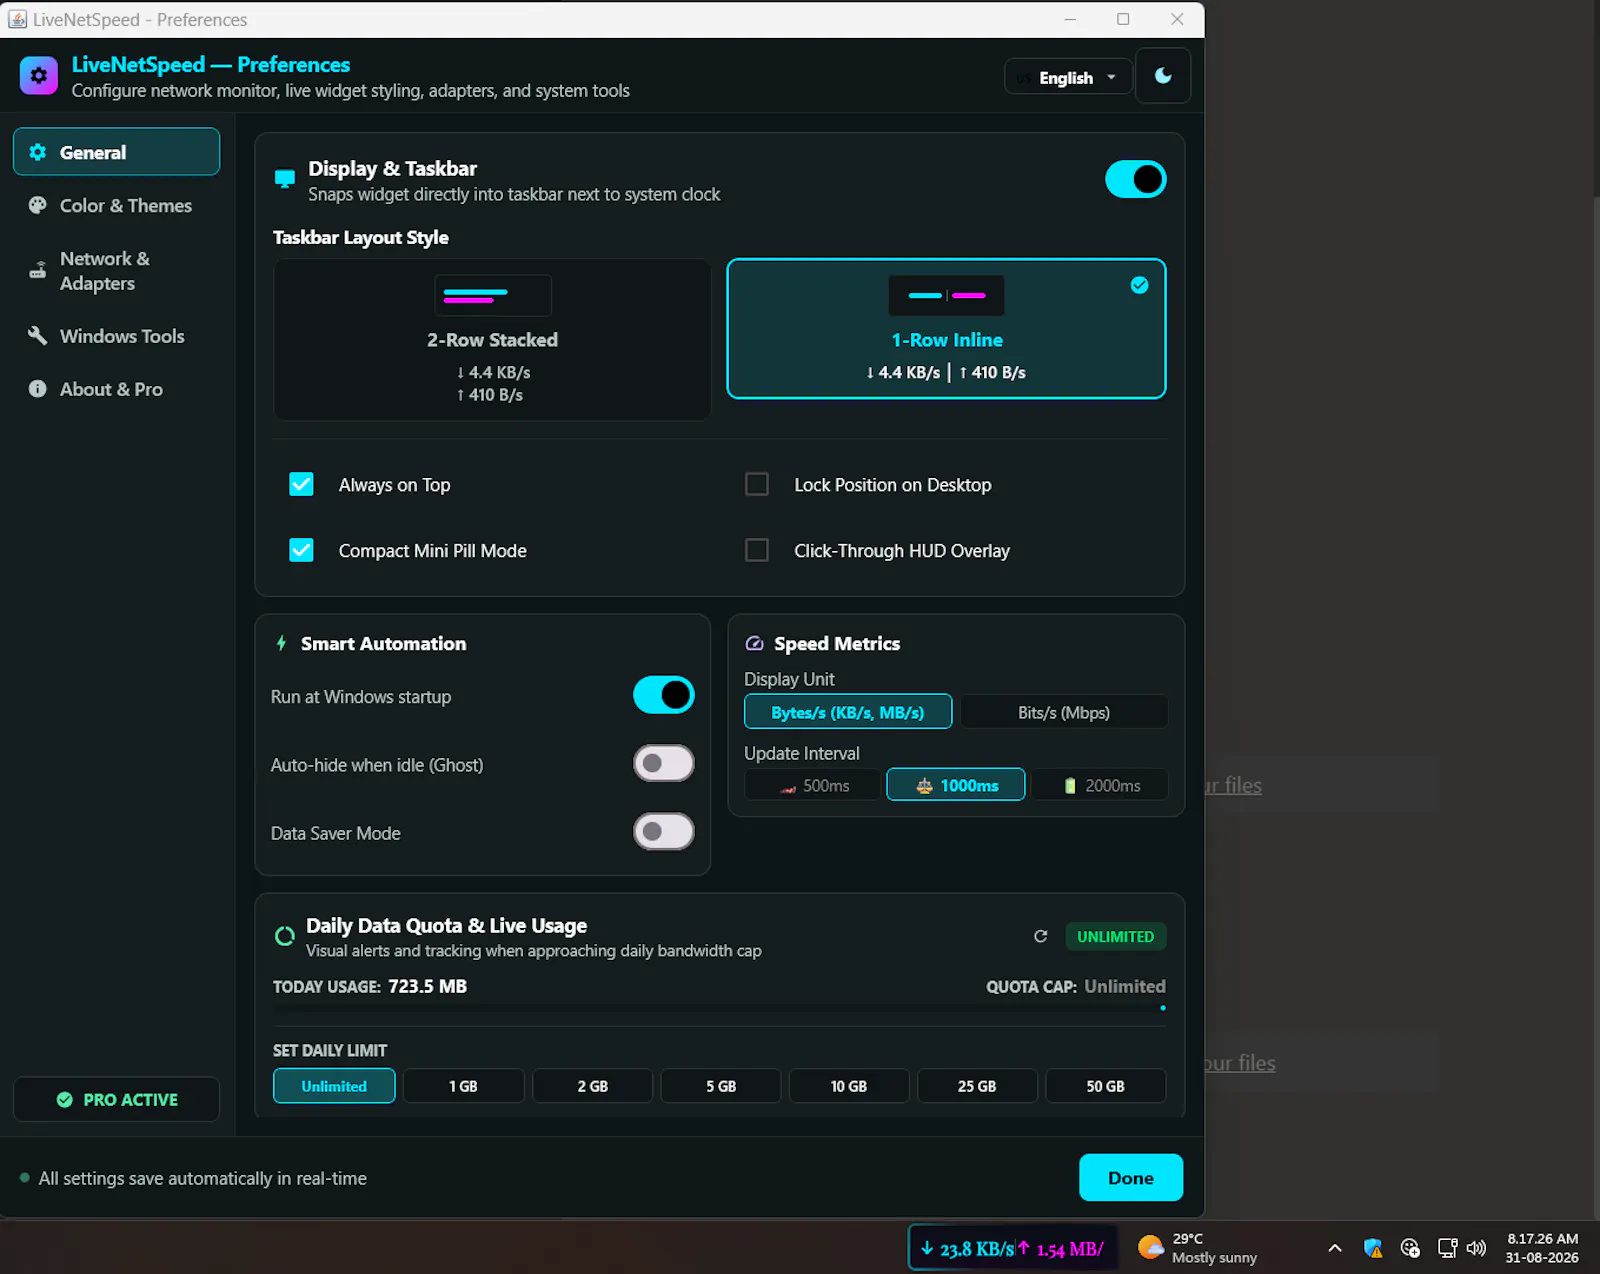Click the Display & Taskbar monitor icon
This screenshot has width=1600, height=1274.
pos(285,179)
